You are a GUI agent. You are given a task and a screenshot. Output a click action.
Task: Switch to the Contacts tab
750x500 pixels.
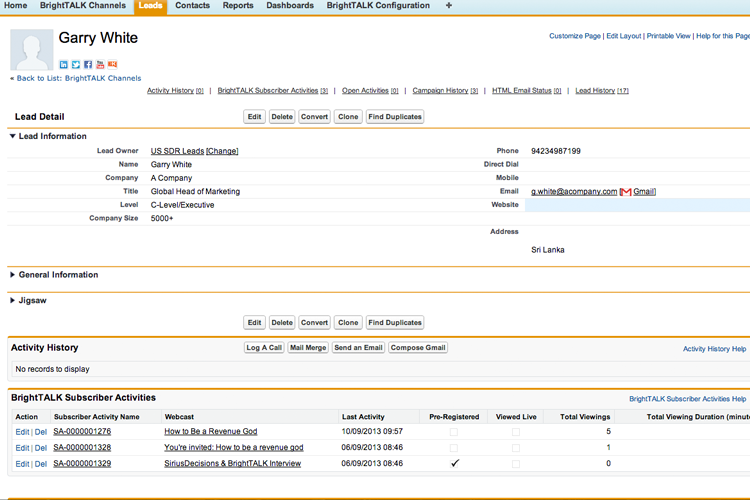192,6
